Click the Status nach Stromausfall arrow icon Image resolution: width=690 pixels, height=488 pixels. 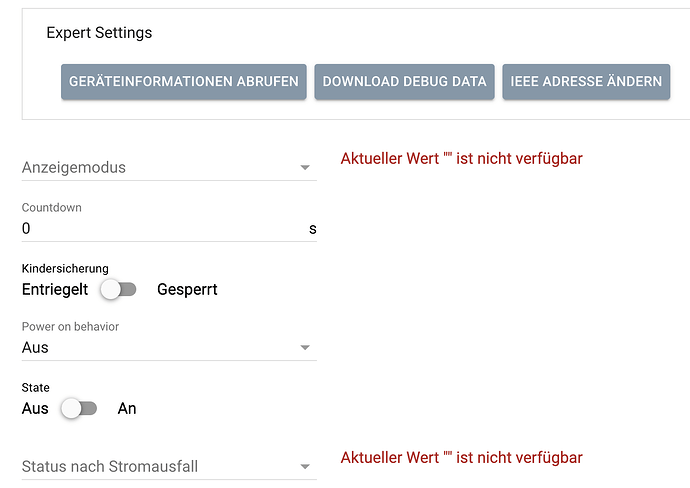[x=305, y=466]
